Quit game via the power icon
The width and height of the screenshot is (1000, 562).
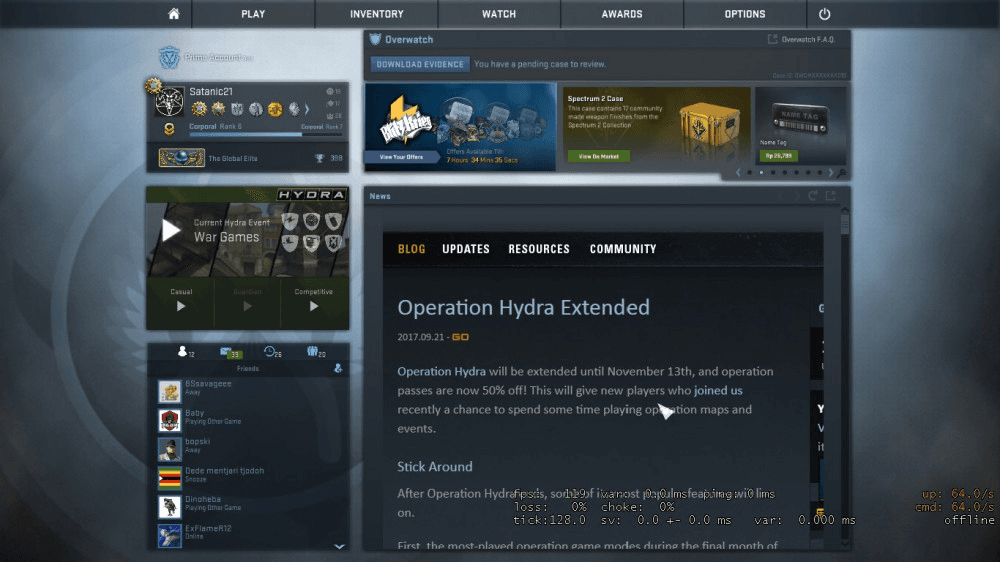click(x=824, y=13)
